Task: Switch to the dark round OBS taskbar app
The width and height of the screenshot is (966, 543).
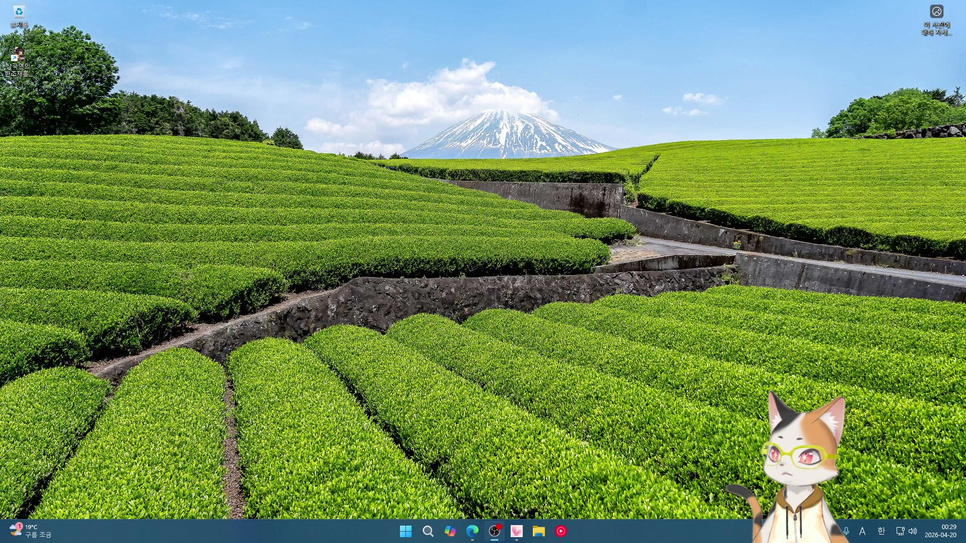Action: tap(494, 531)
